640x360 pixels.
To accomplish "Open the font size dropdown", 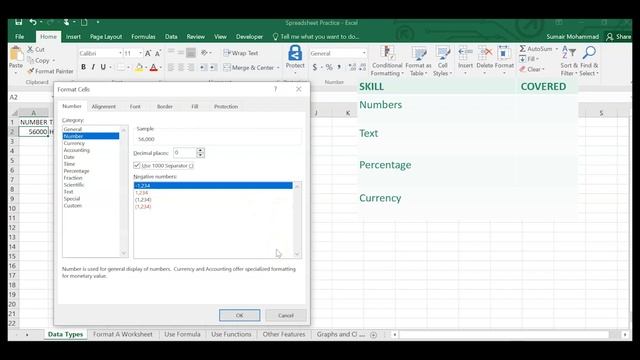I will tap(140, 53).
